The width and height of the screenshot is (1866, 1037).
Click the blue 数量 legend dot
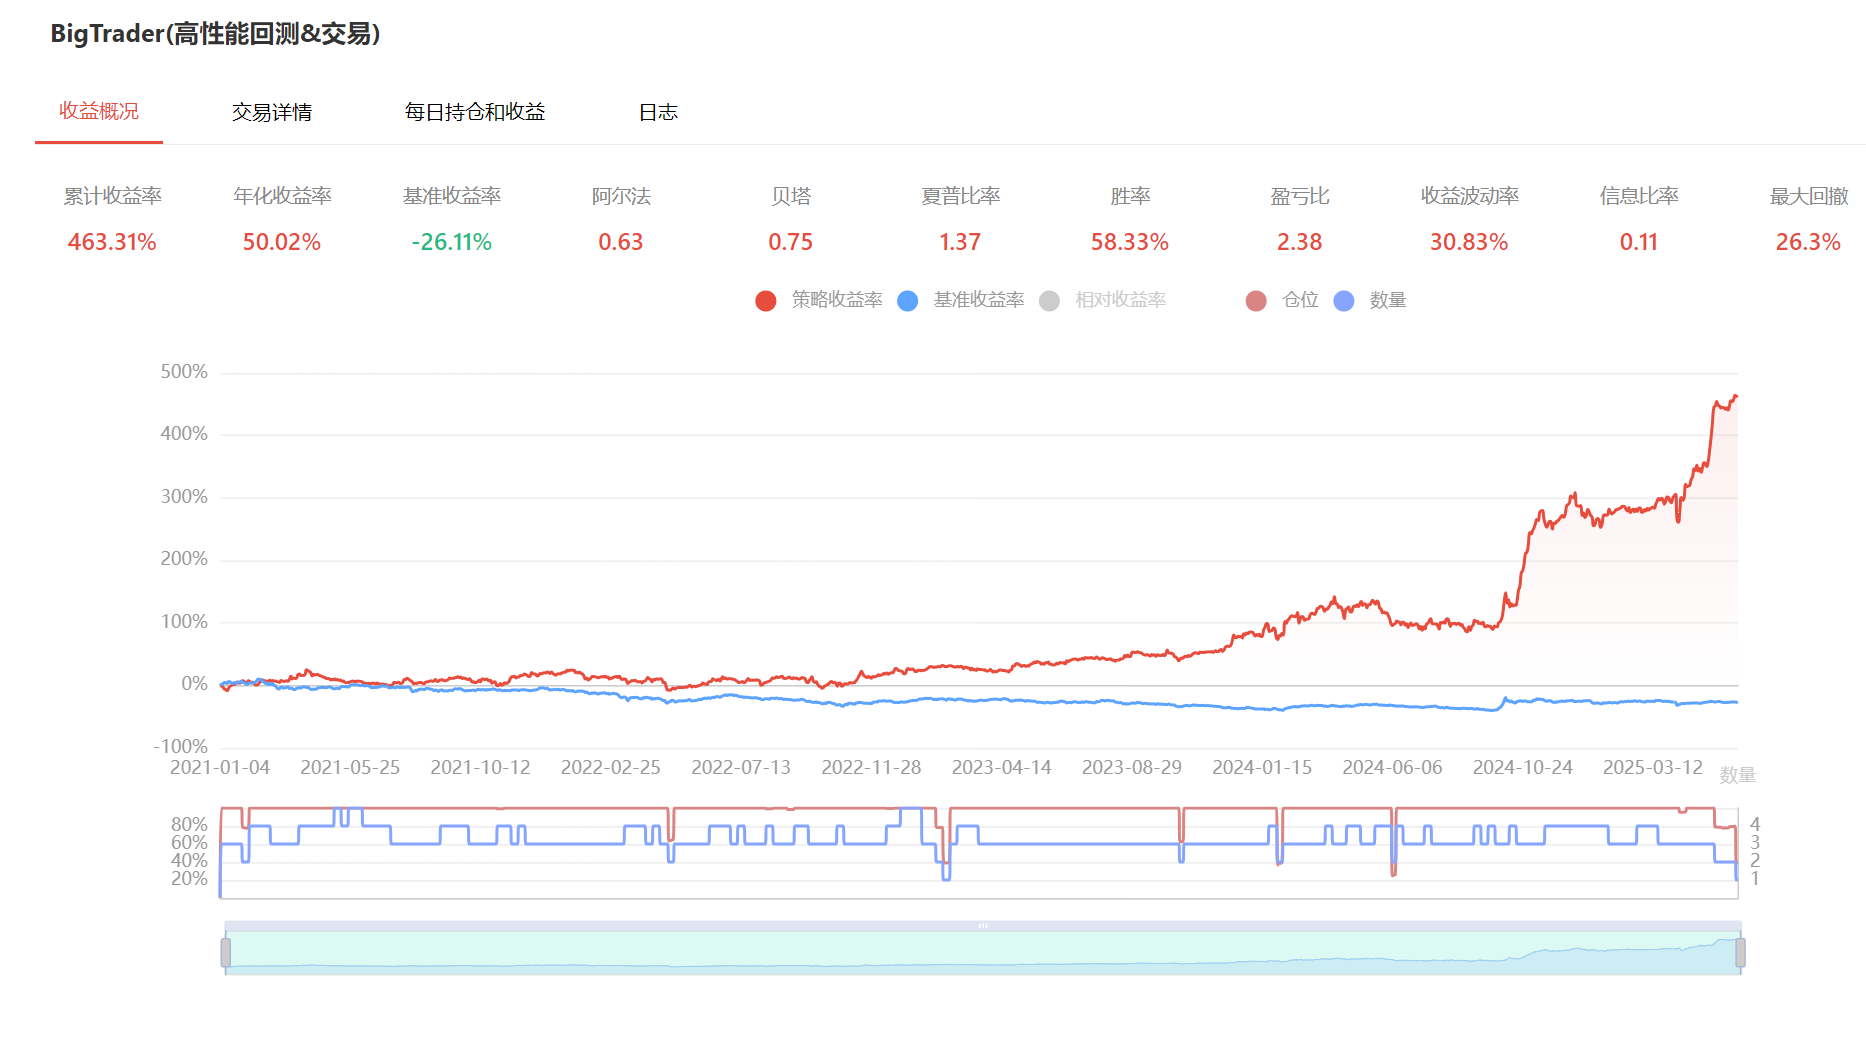point(1344,301)
